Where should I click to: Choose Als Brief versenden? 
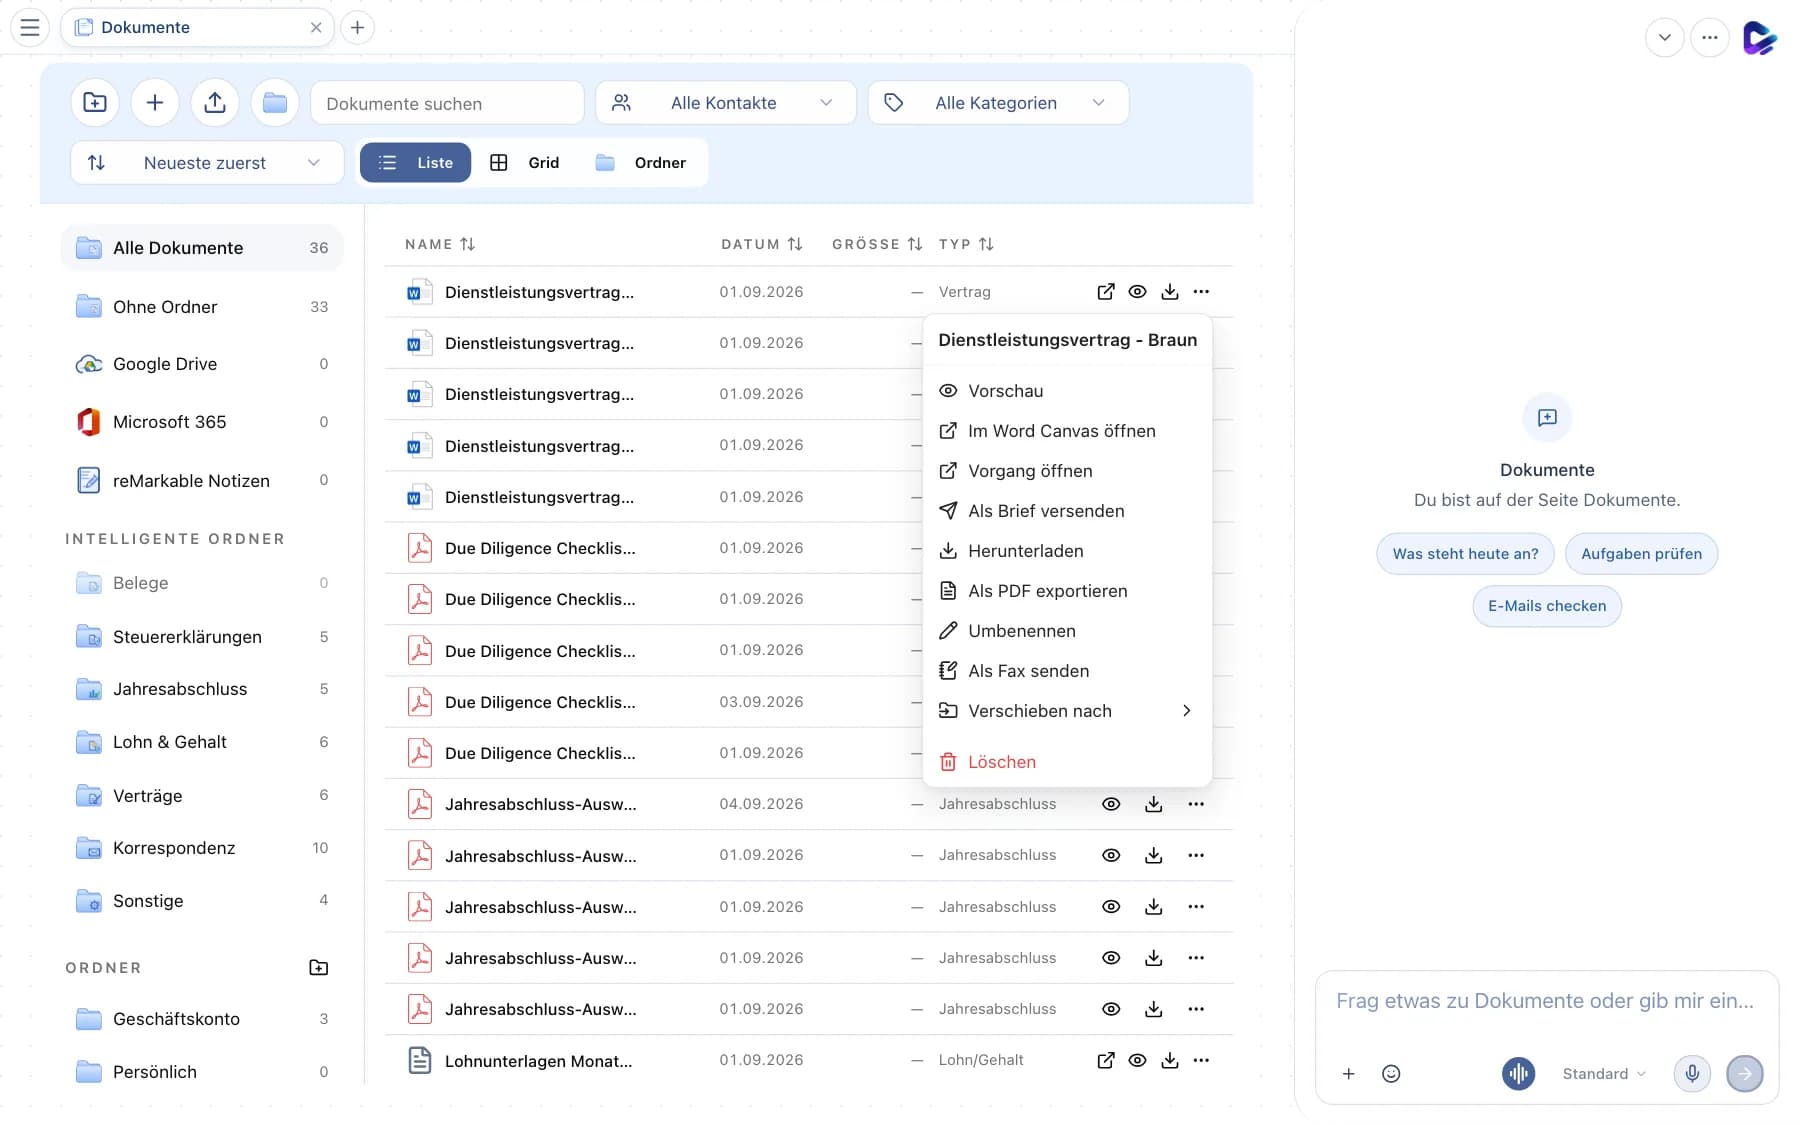pos(1067,511)
